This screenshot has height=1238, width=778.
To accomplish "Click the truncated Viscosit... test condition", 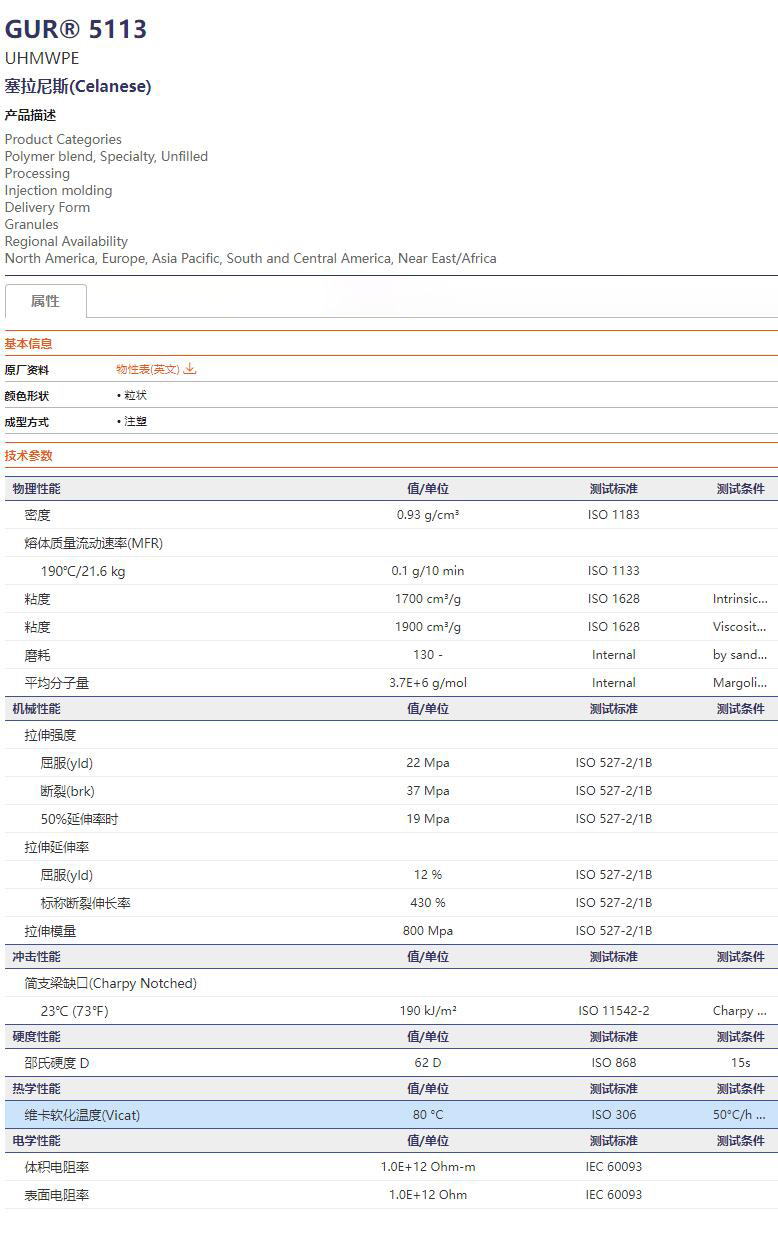I will (740, 627).
